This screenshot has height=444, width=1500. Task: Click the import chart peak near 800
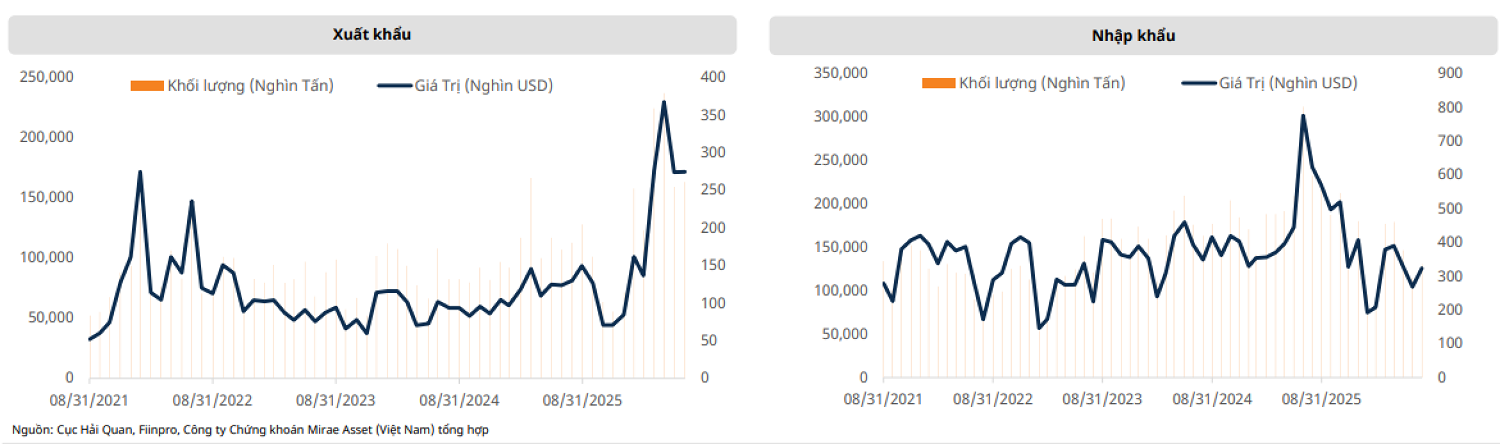tap(1303, 115)
